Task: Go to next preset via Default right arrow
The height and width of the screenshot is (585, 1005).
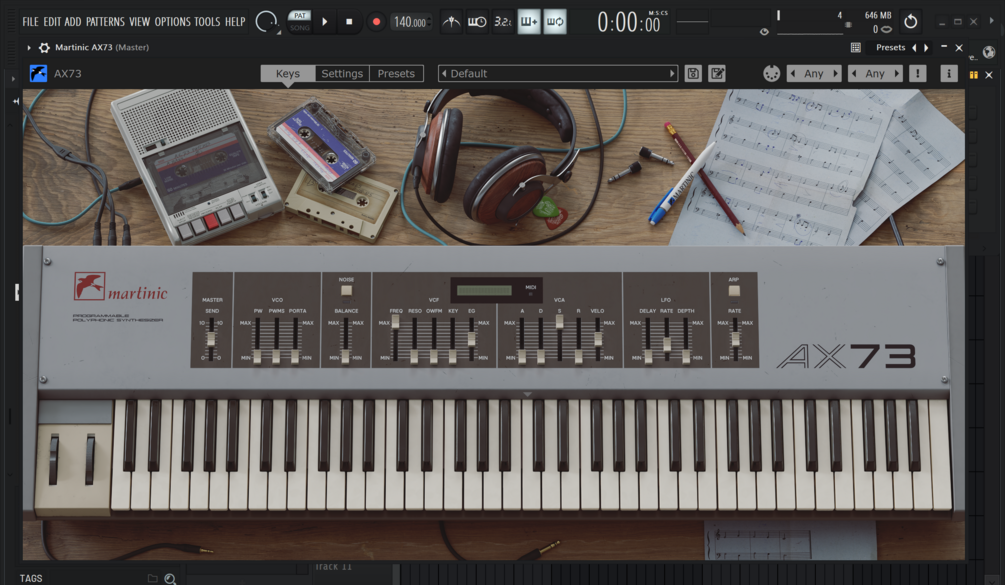Action: point(672,74)
